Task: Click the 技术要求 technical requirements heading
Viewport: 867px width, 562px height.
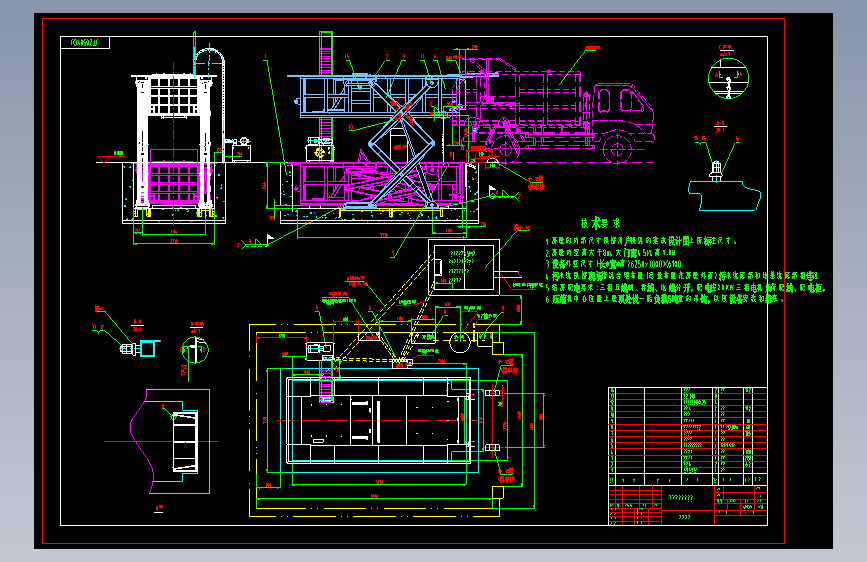Action: click(600, 223)
